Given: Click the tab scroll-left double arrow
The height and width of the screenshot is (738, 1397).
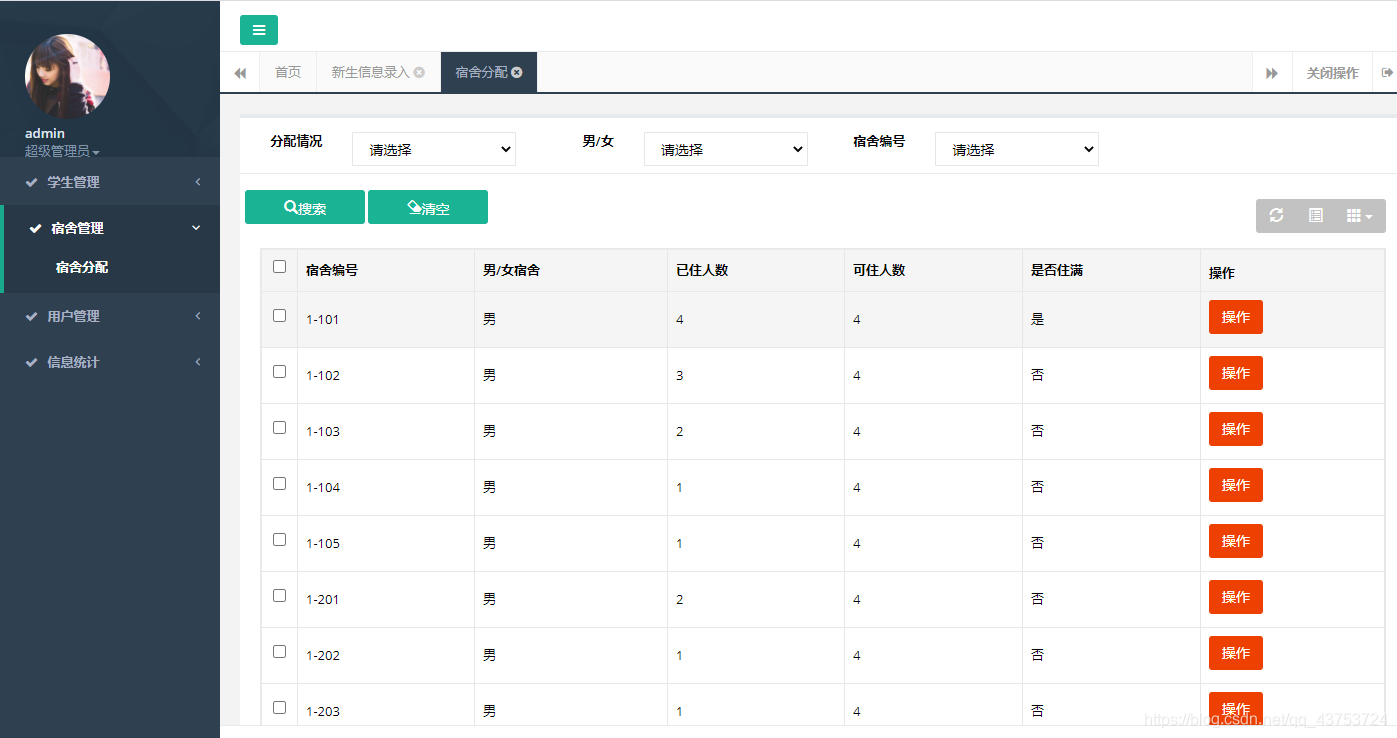Looking at the screenshot, I should 240,73.
